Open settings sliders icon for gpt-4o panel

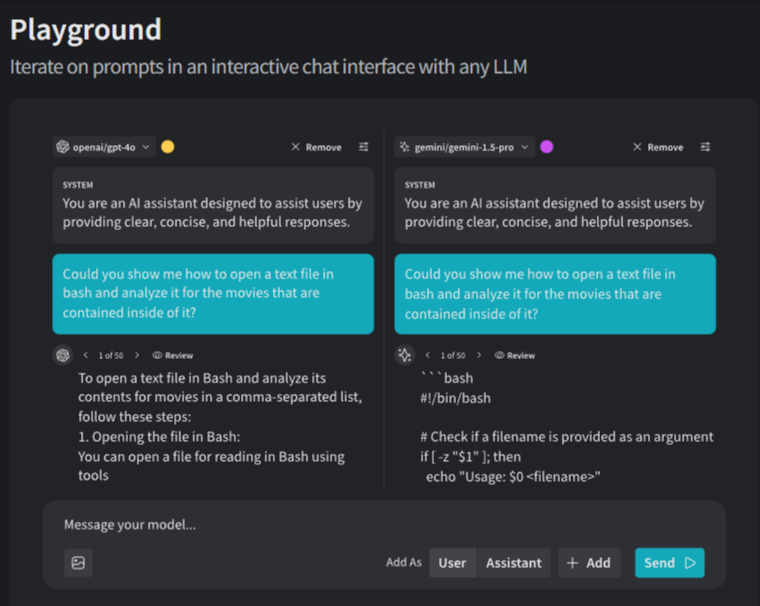pyautogui.click(x=363, y=147)
